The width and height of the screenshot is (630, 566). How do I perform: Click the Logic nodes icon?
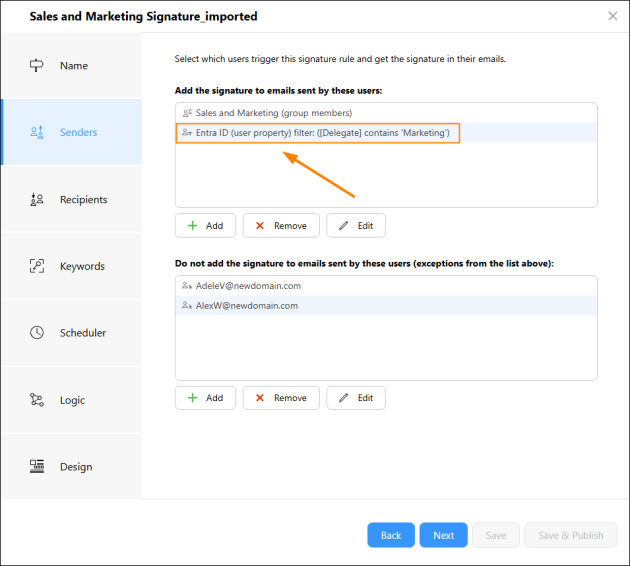pyautogui.click(x=37, y=400)
